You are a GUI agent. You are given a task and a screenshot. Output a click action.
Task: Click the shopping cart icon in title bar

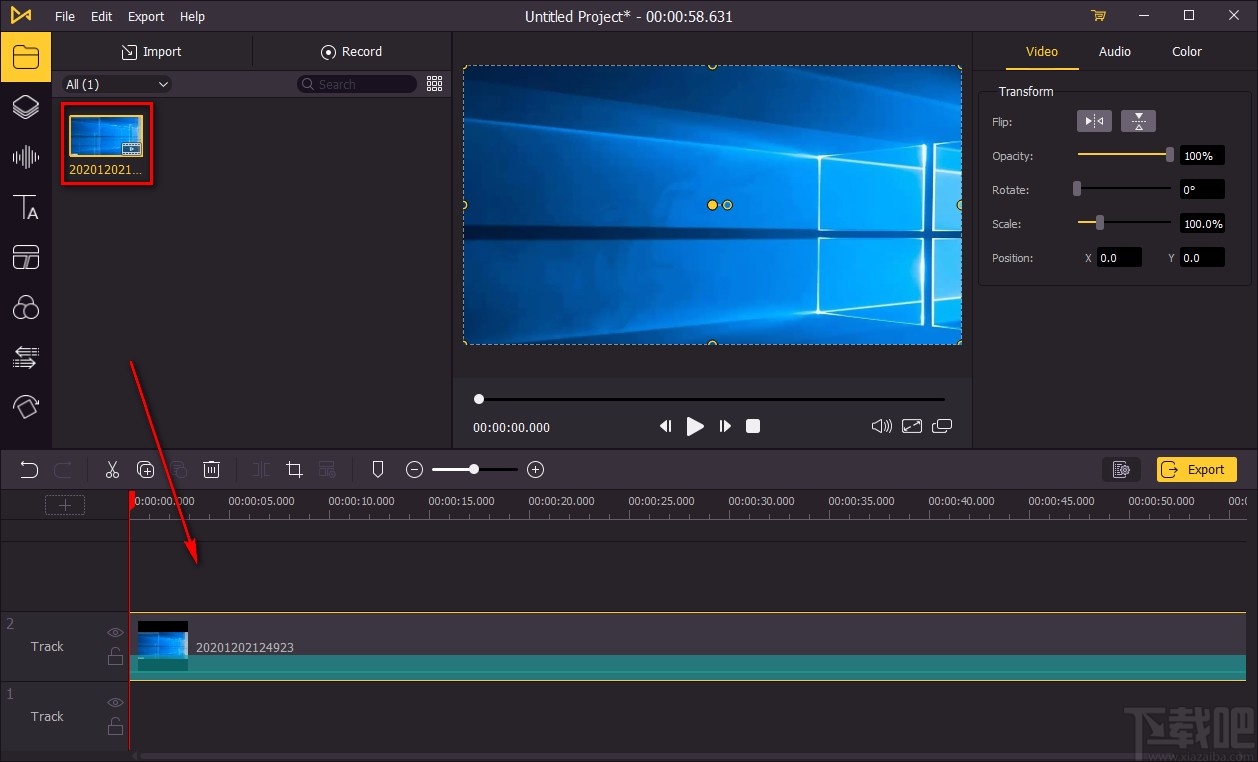click(1099, 16)
